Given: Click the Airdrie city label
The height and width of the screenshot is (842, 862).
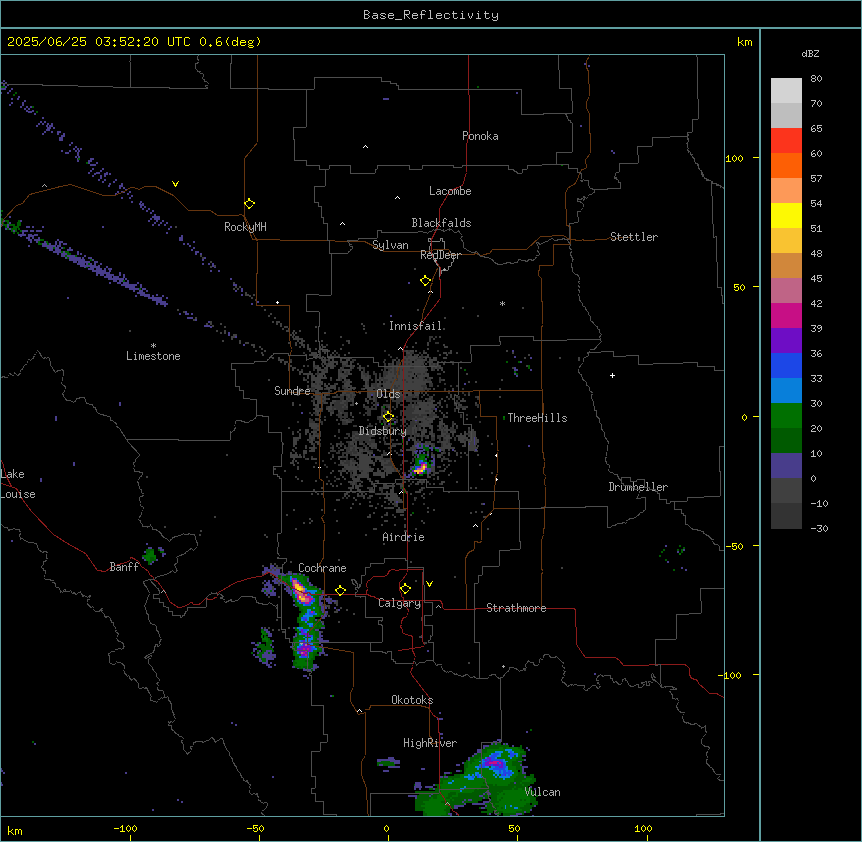Looking at the screenshot, I should coord(404,537).
